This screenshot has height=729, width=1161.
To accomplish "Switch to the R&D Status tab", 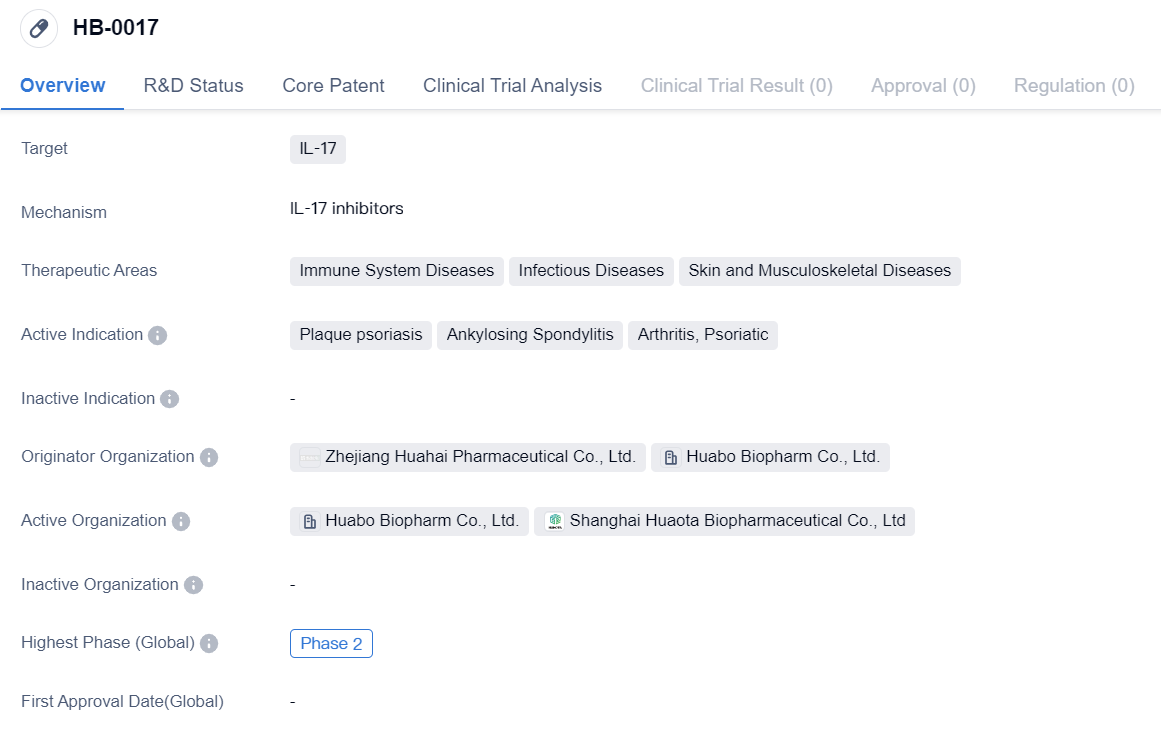I will pyautogui.click(x=193, y=86).
